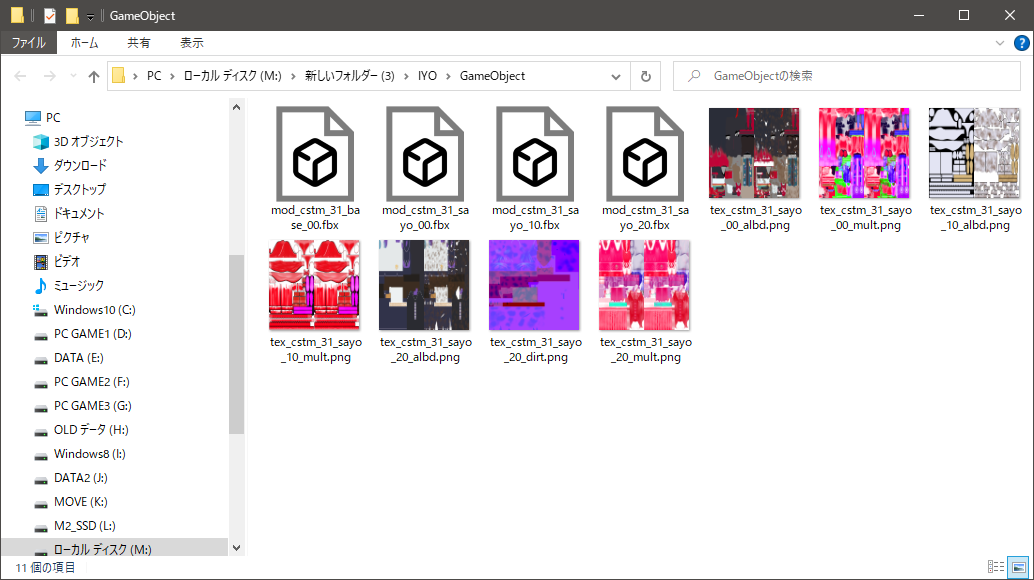
Task: Open the 共有 ribbon tab
Action: pos(138,43)
